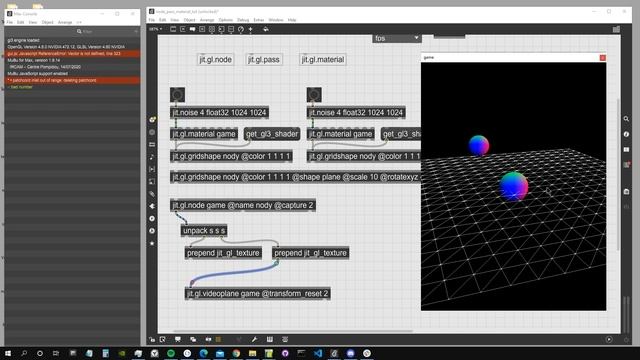Open the Debug menu
The height and width of the screenshot is (360, 640).
pos(243,20)
